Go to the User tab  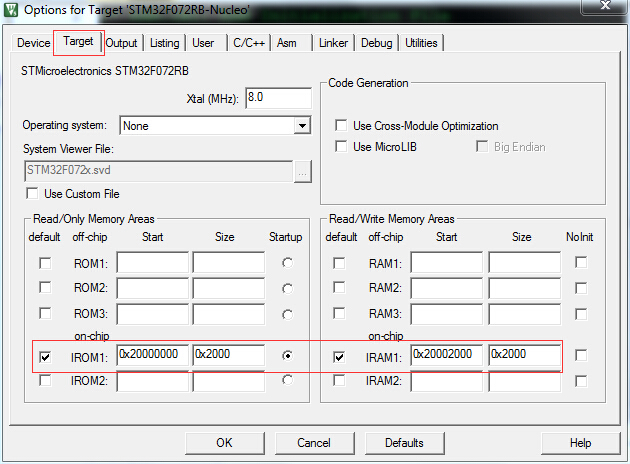tap(203, 43)
